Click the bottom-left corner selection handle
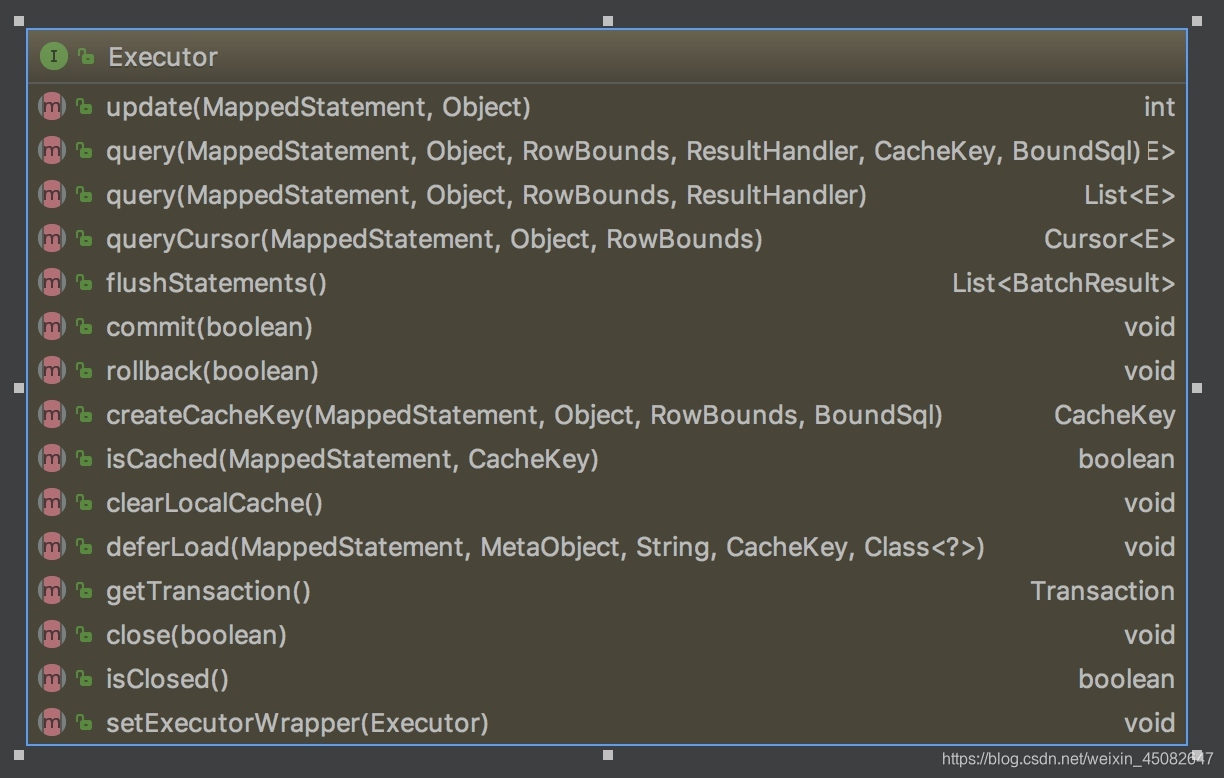The width and height of the screenshot is (1224, 778). 18,755
